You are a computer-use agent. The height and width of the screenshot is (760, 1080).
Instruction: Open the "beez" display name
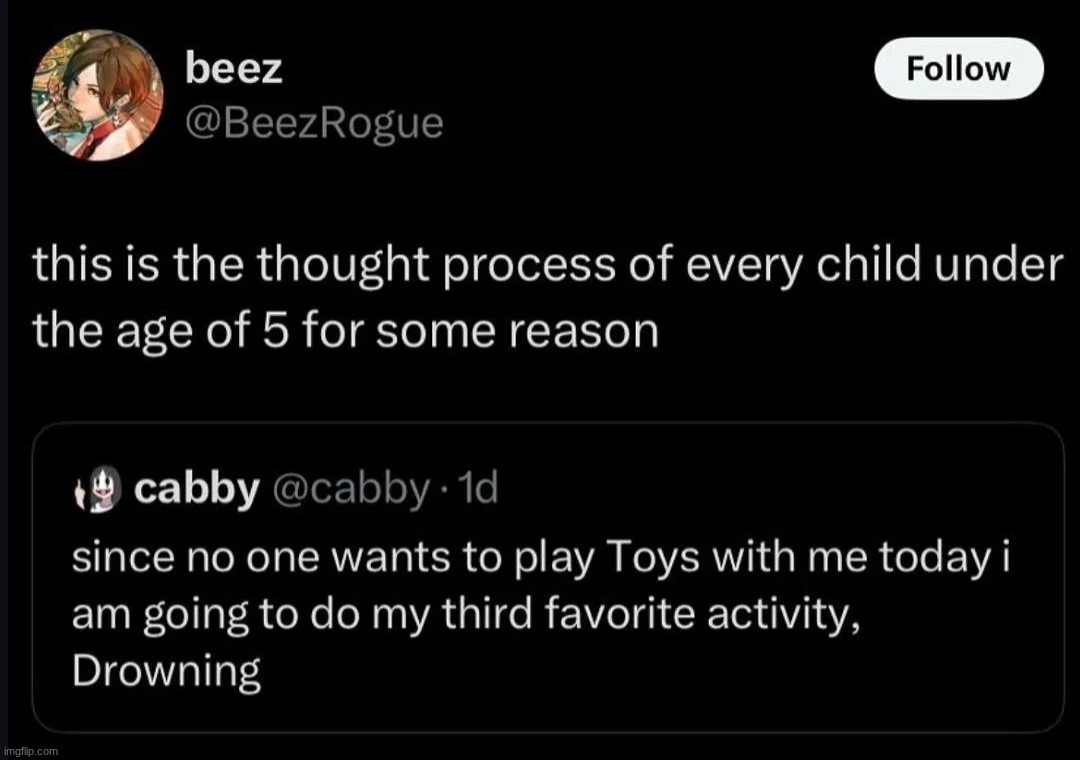pos(234,69)
